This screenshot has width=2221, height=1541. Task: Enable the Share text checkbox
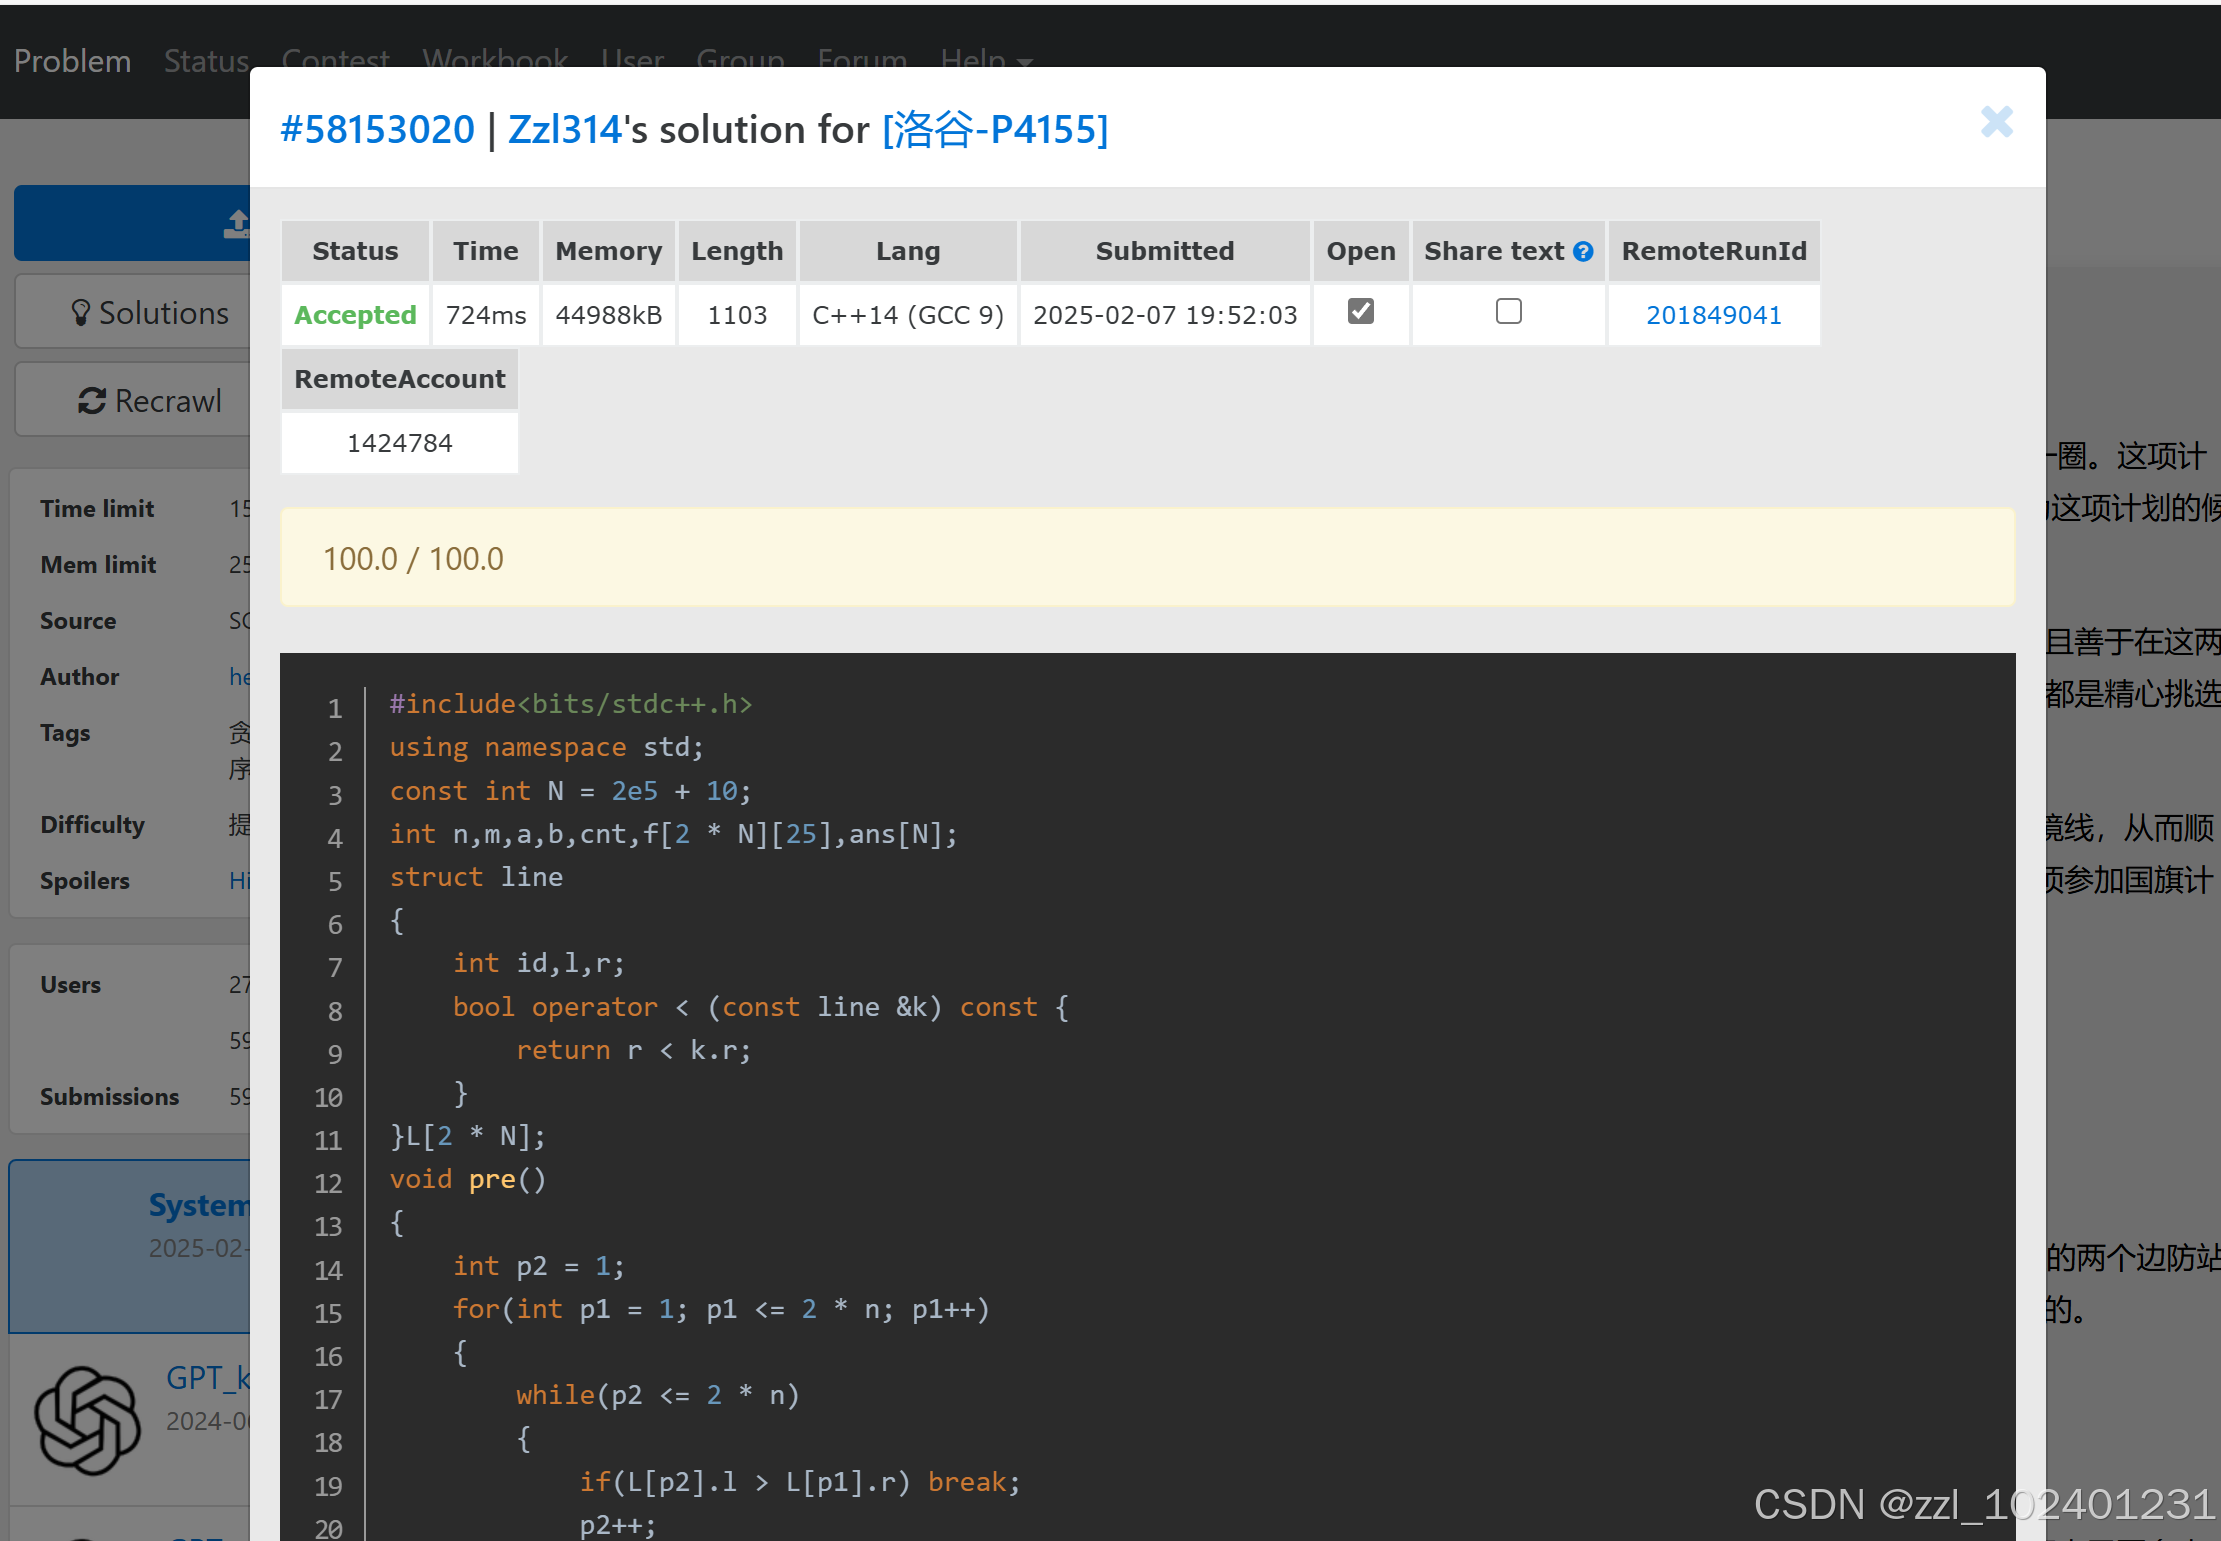pos(1508,312)
